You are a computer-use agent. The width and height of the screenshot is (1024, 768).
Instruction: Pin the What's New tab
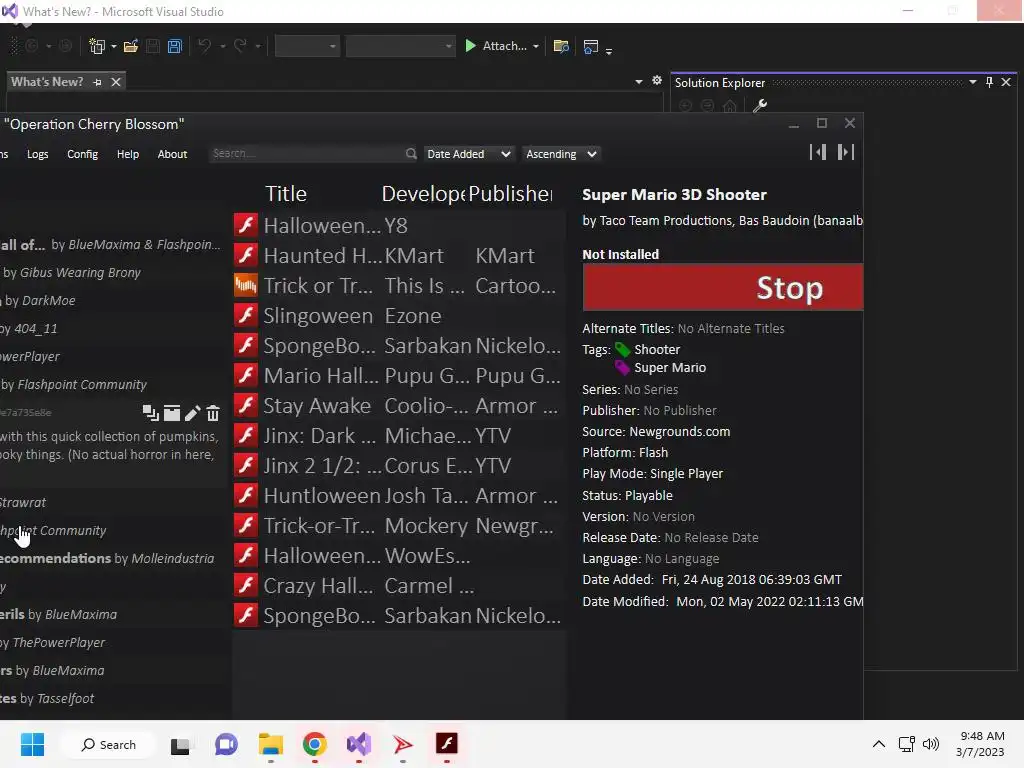pyautogui.click(x=97, y=82)
